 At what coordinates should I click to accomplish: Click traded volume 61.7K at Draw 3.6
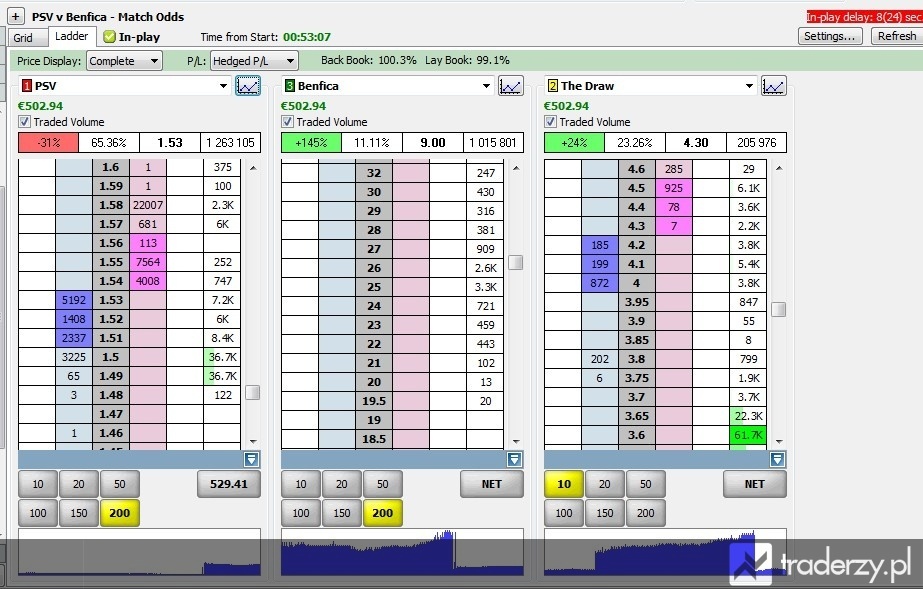tap(748, 435)
